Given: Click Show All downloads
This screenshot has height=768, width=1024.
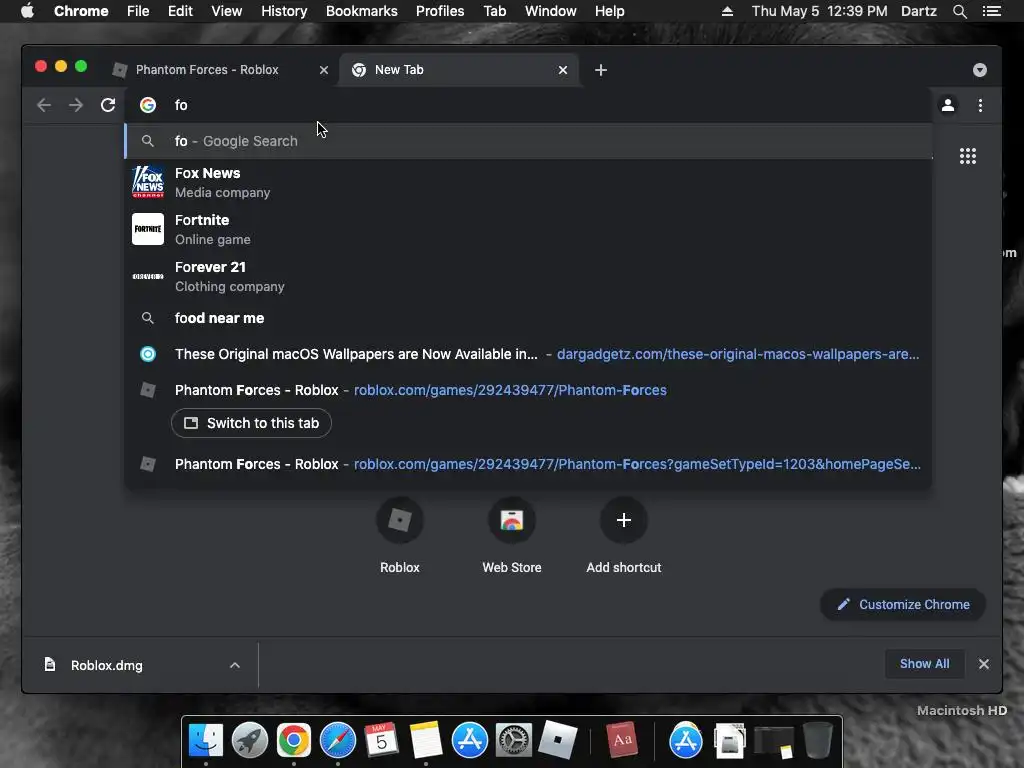Looking at the screenshot, I should 924,664.
